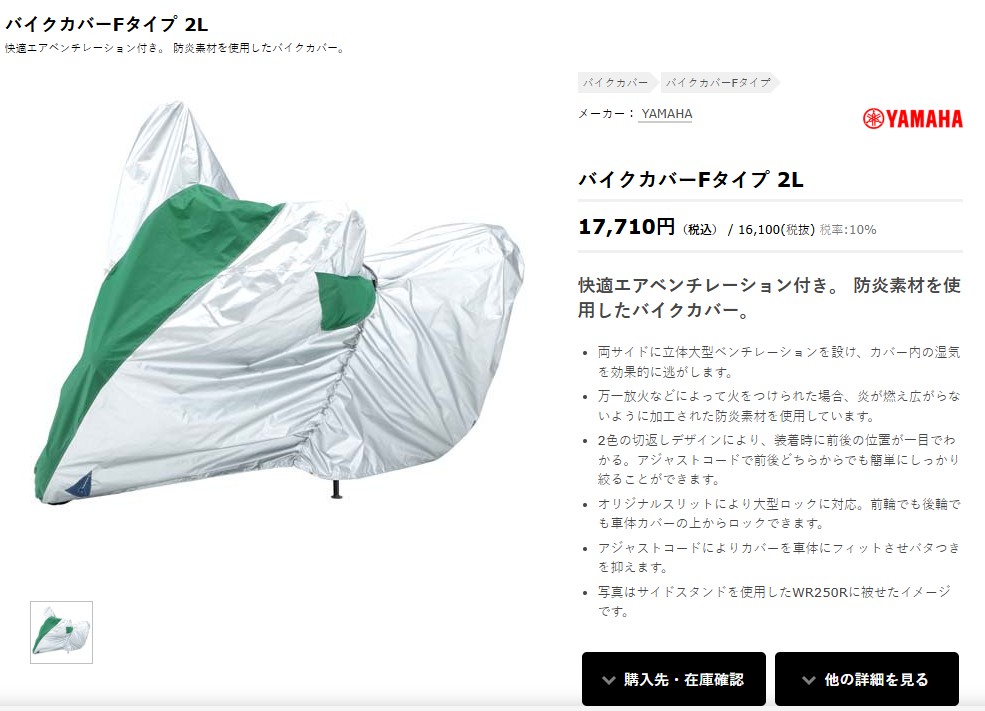The image size is (985, 711).
Task: Click the 税率:10% label
Action: (848, 230)
